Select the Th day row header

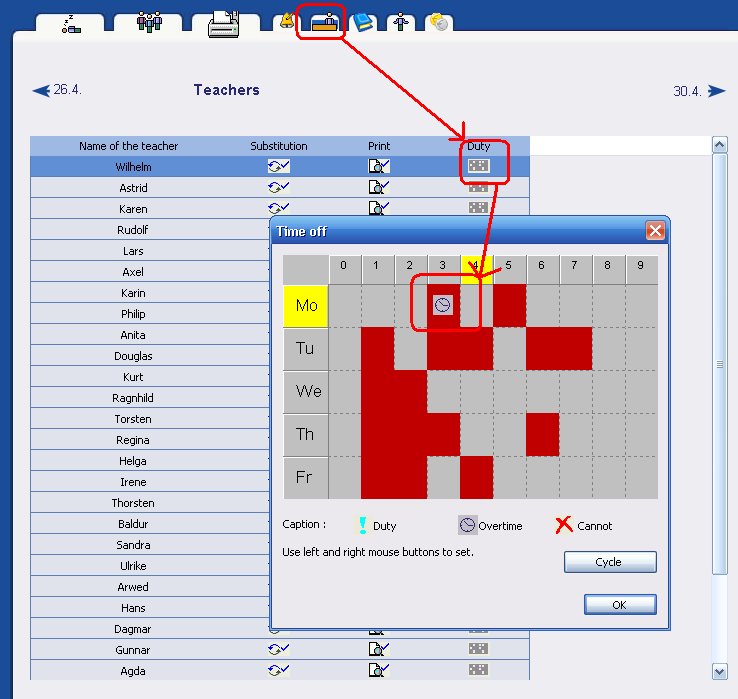click(x=305, y=434)
